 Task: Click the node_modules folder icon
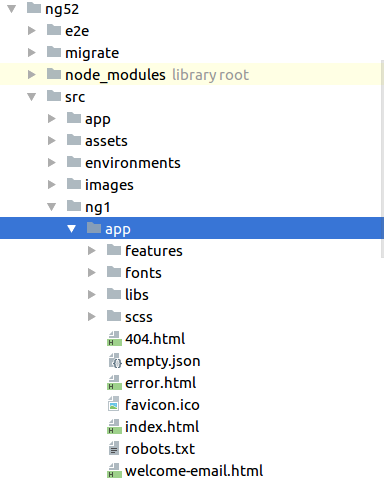point(54,74)
